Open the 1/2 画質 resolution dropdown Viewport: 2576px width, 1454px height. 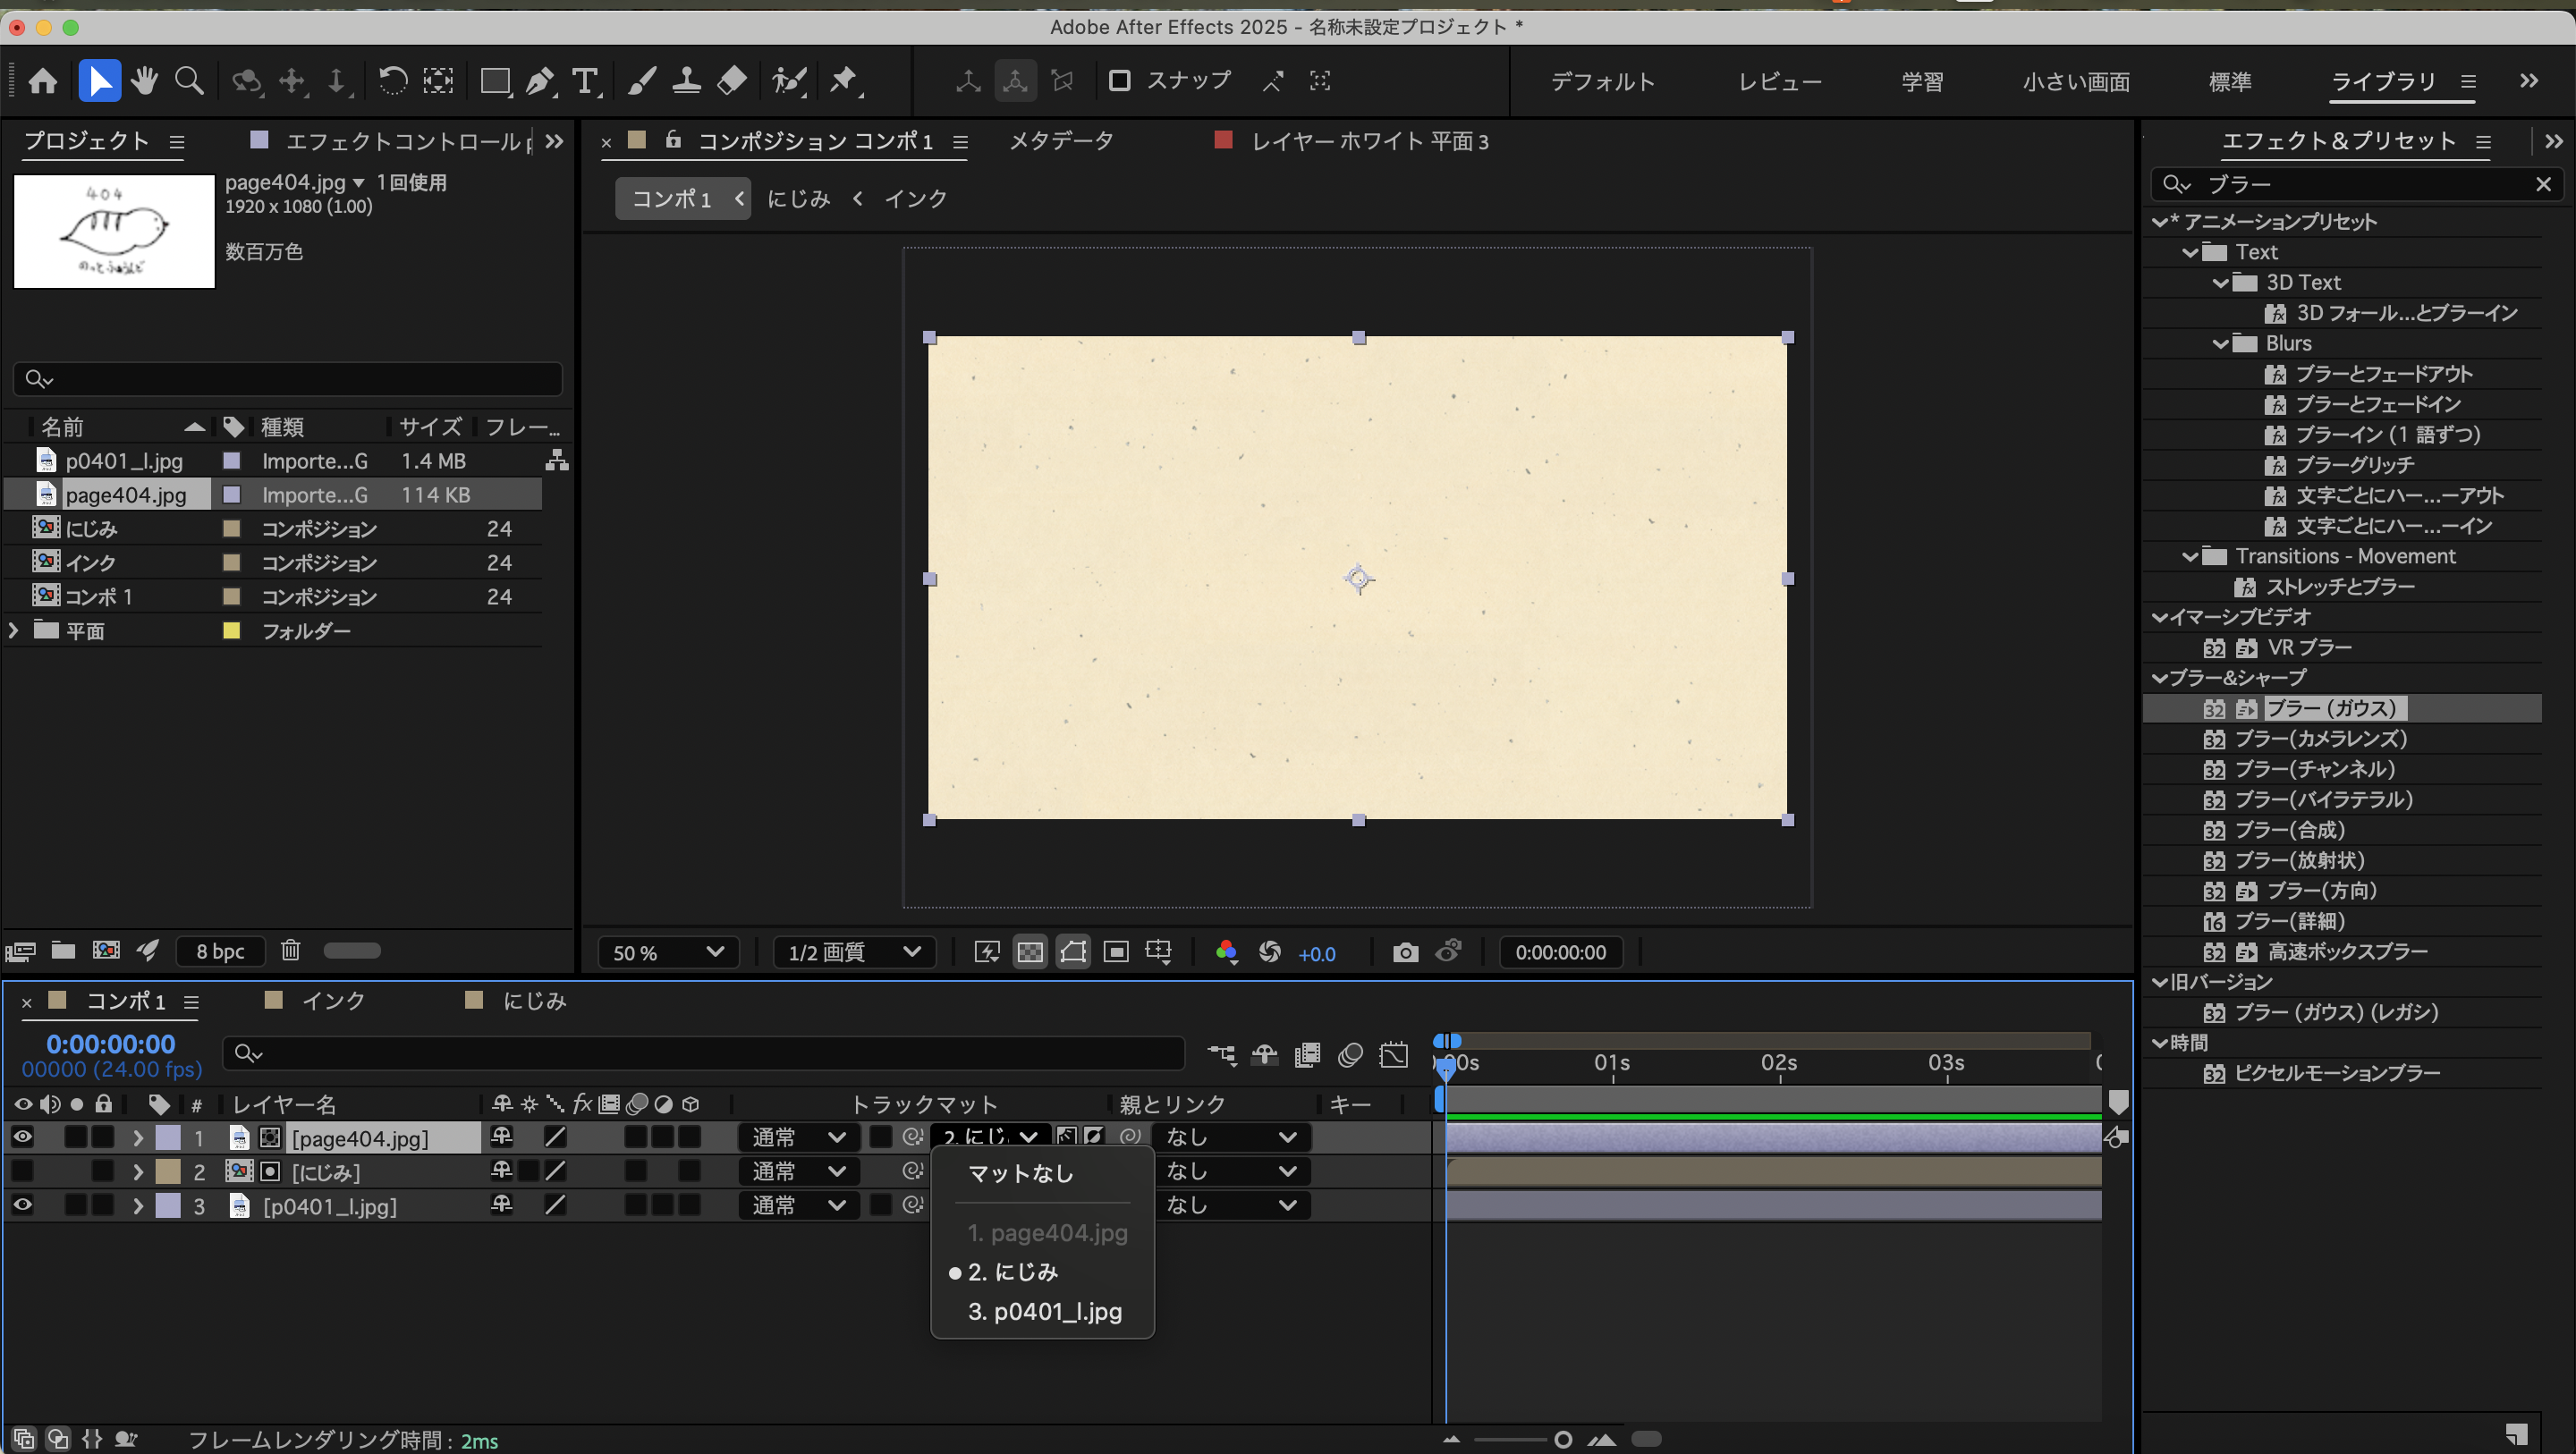853,952
